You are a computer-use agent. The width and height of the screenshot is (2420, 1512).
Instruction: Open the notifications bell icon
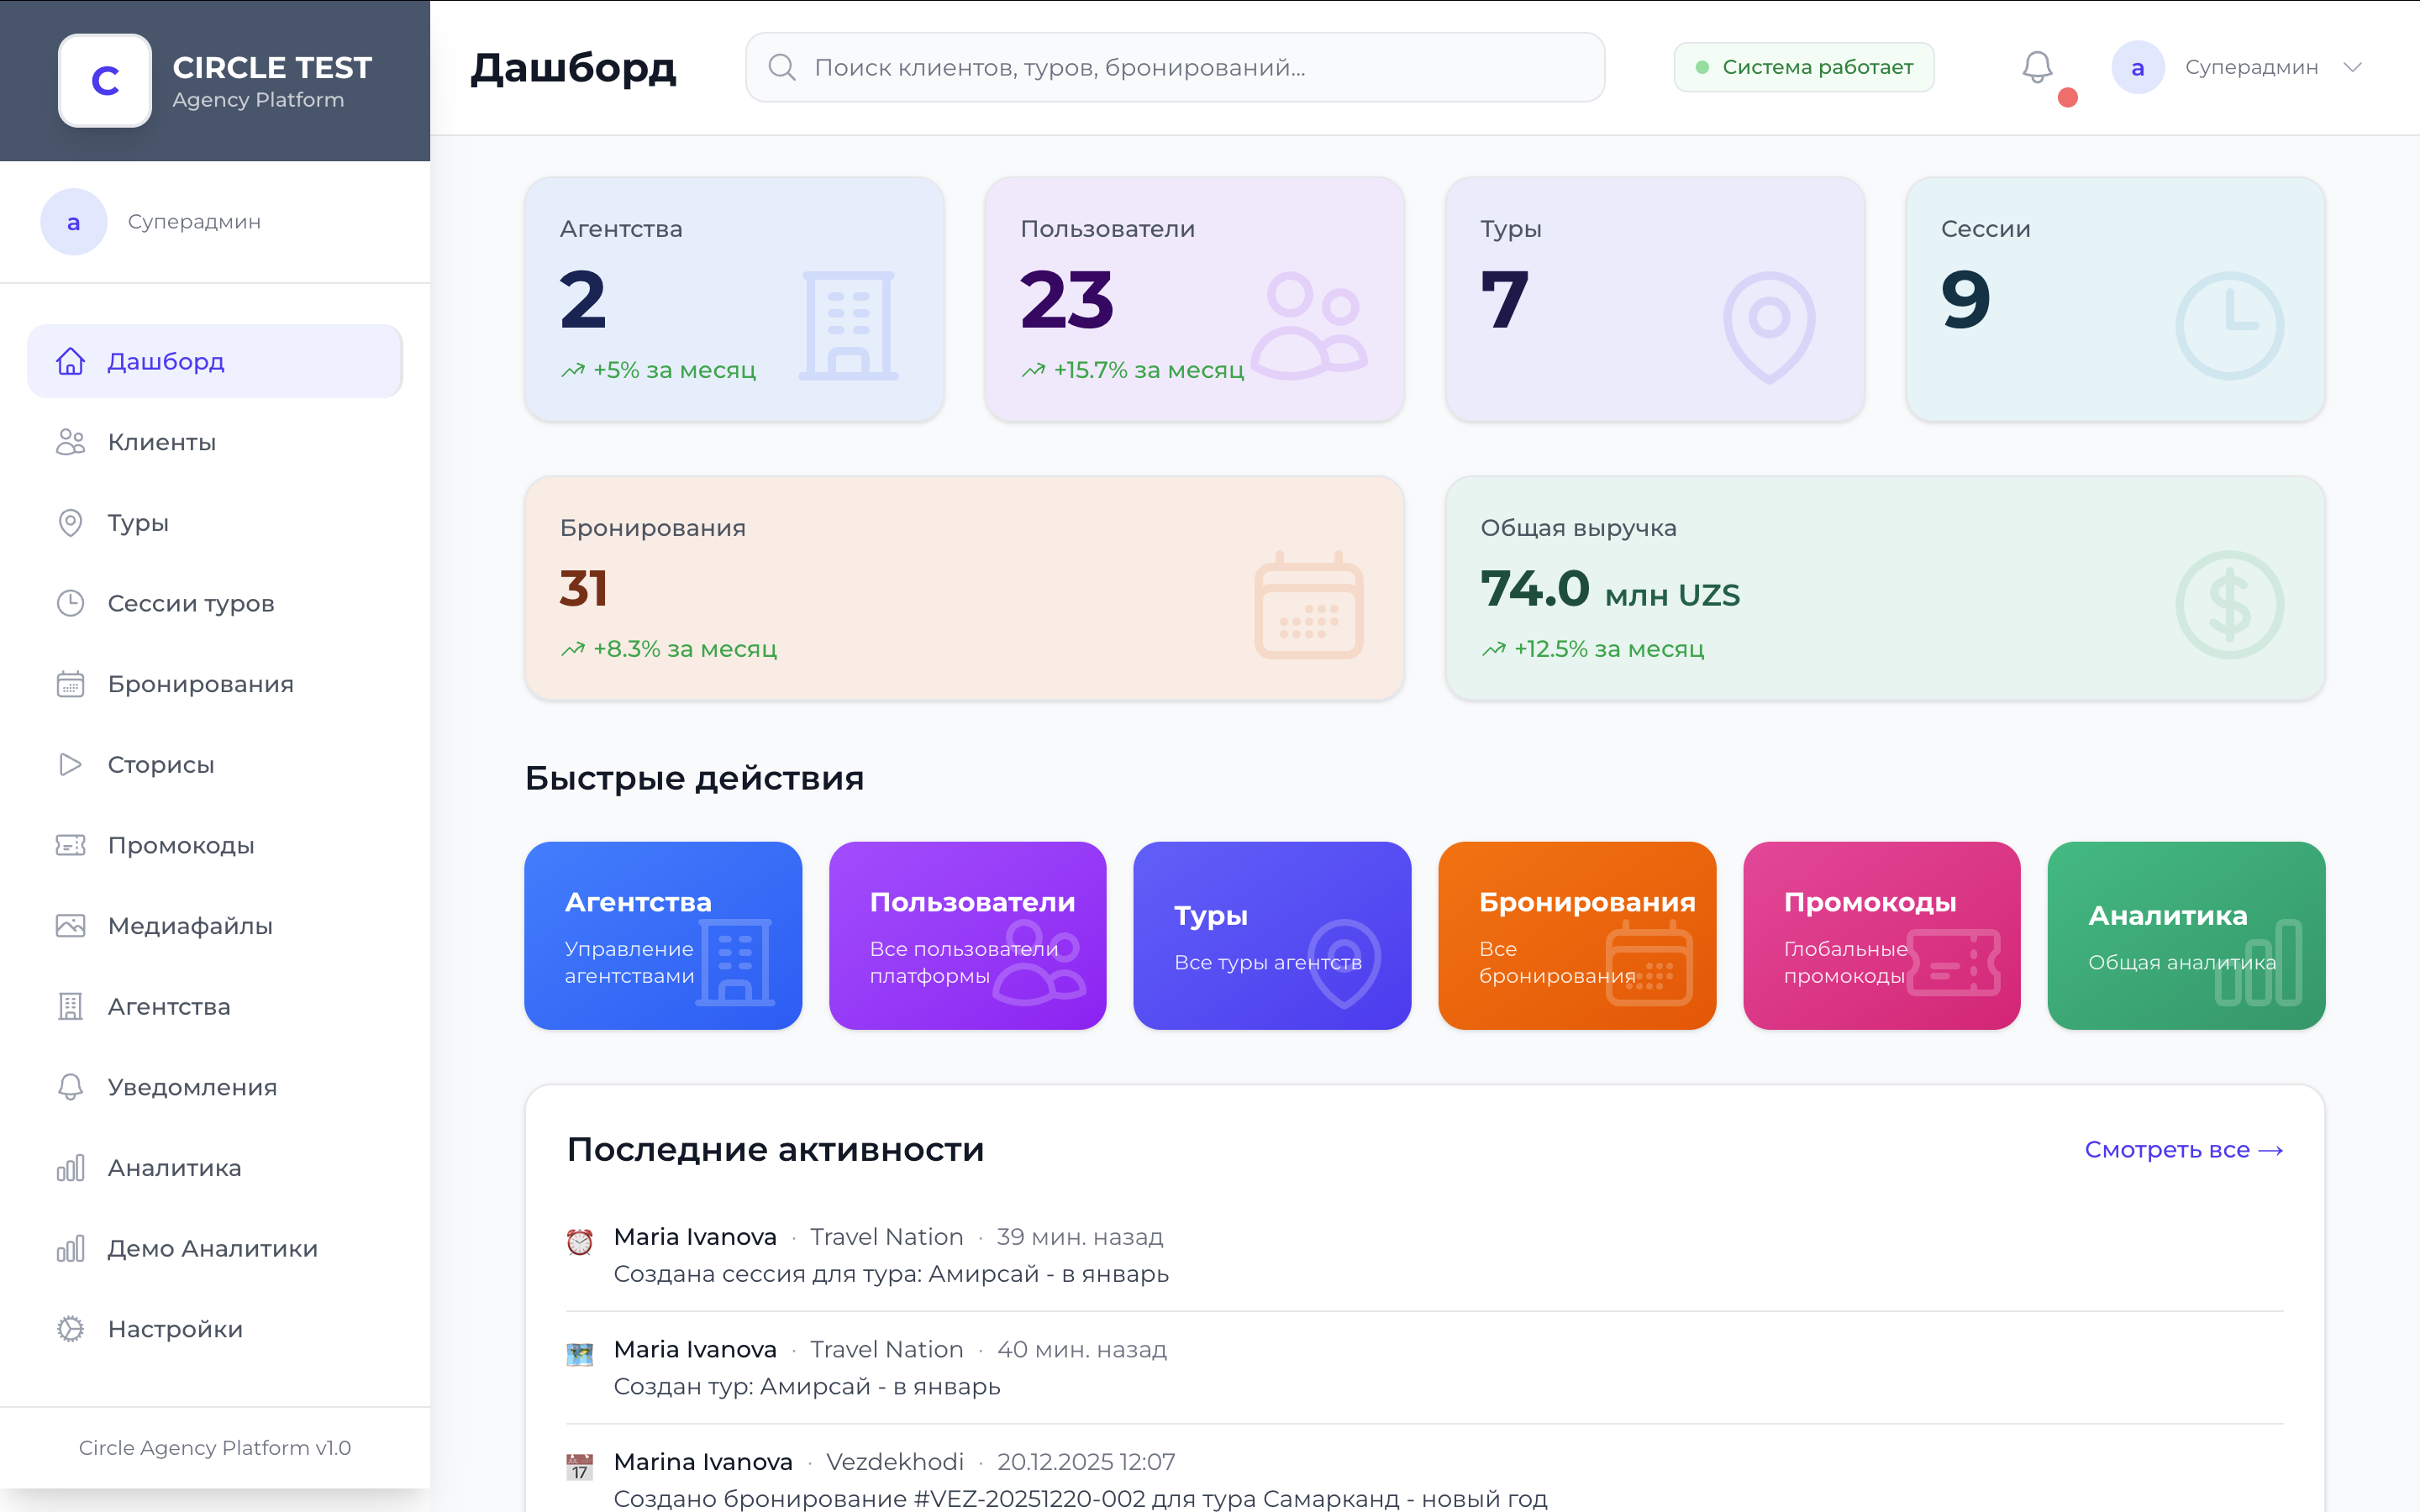coord(2038,68)
